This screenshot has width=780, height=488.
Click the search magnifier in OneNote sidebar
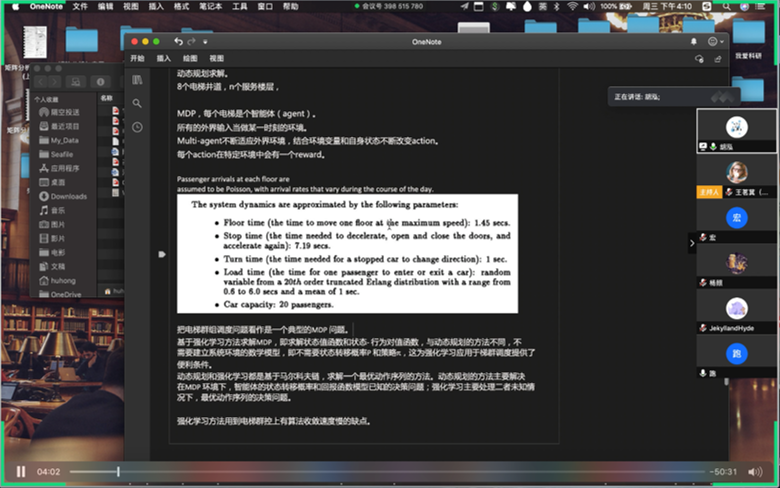(x=136, y=103)
